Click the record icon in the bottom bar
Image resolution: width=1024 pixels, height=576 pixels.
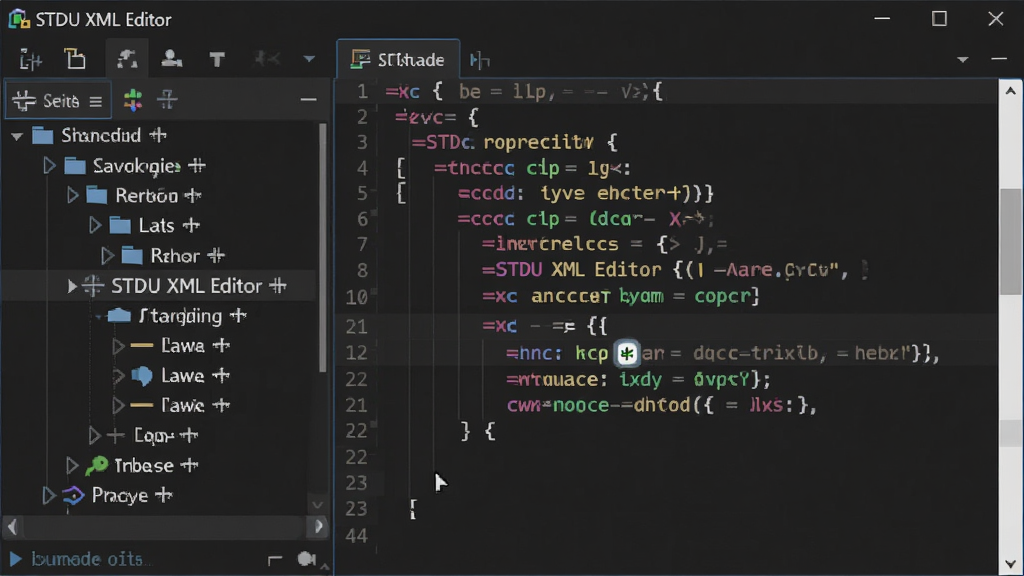pos(306,559)
